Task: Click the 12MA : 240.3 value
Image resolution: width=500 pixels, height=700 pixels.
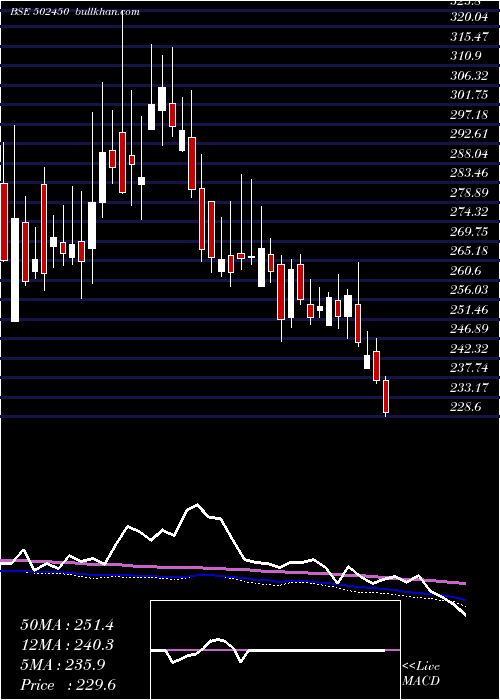Action: tap(67, 645)
